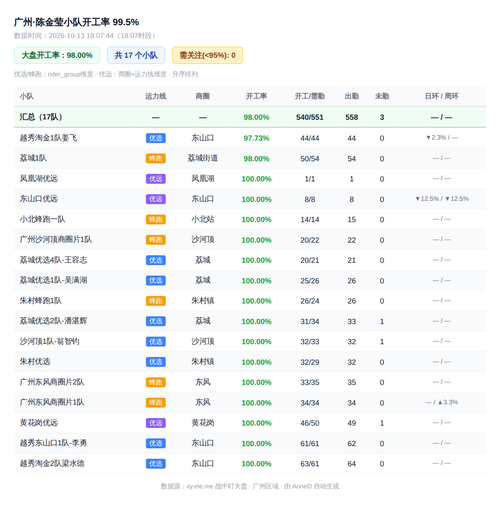Click the 蜂跑 tag in 广州沙河顶商圈片1队 row
Screen dimensions: 500x507
[x=156, y=240]
